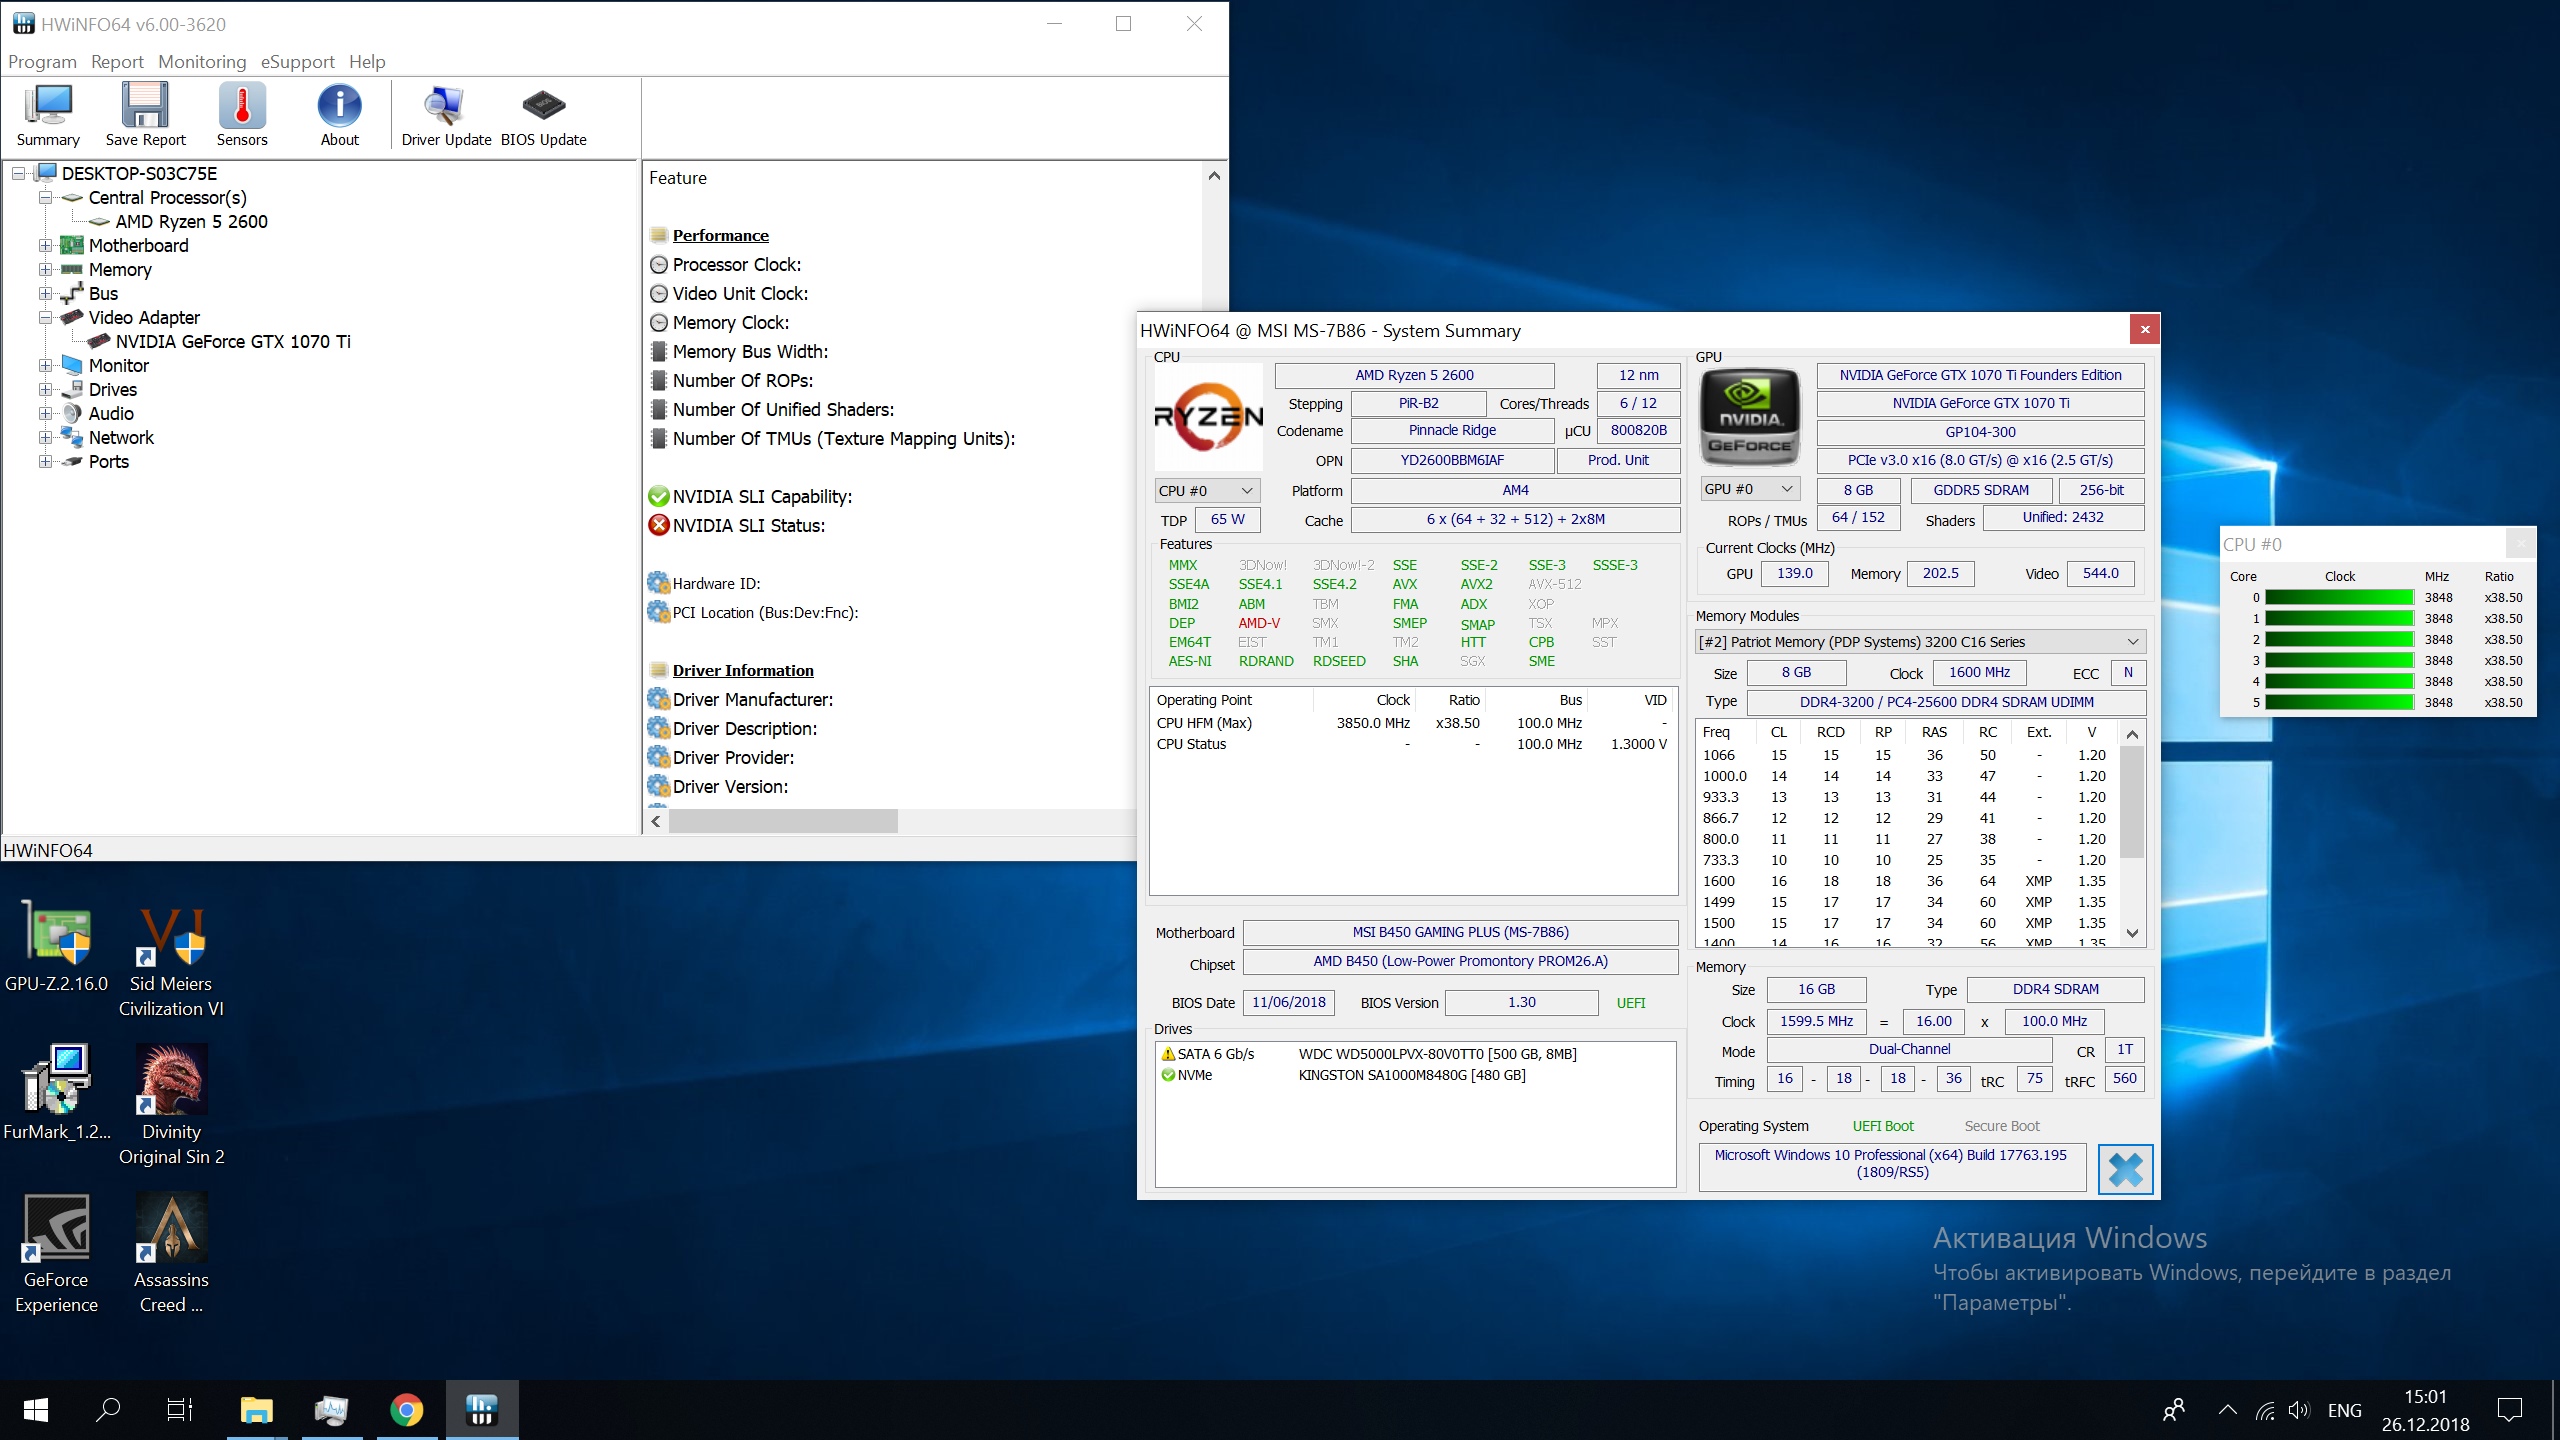Launch Driver Update from the toolbar

(x=446, y=115)
